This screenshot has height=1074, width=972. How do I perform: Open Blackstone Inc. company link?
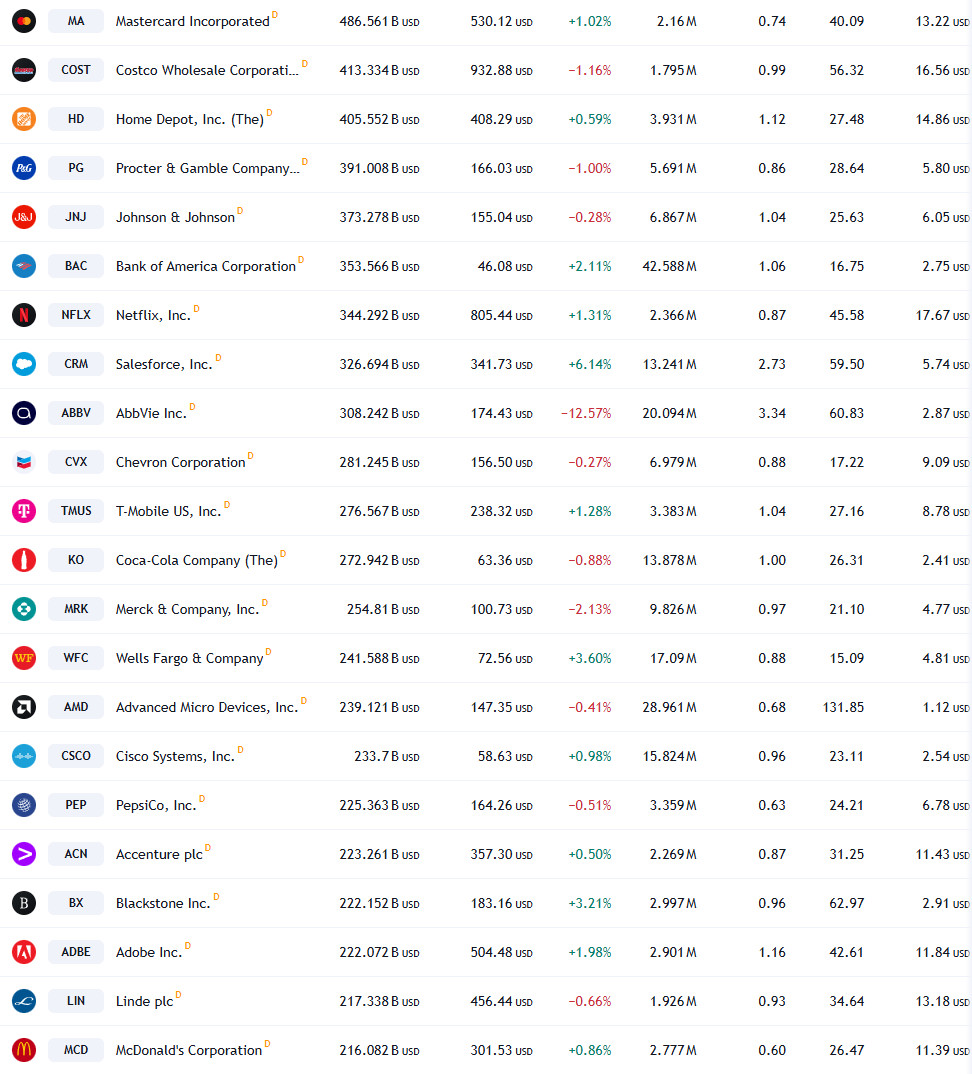[163, 903]
